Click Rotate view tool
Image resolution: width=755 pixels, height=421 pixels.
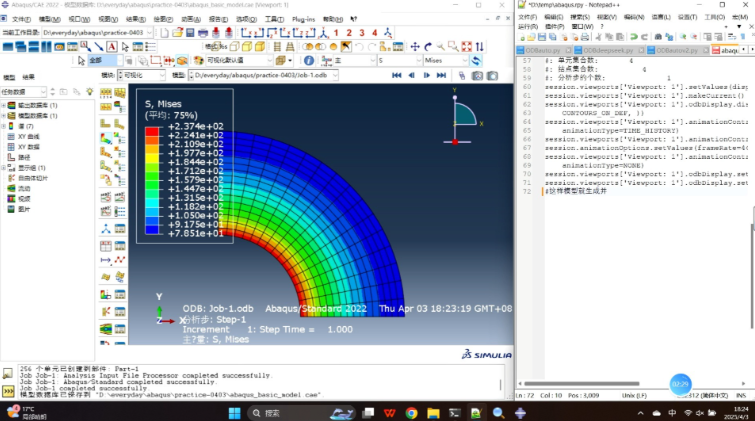[428, 47]
